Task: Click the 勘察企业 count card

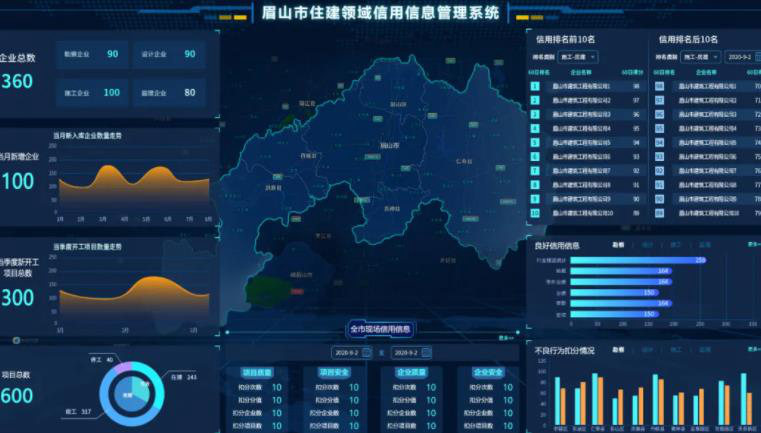Action: pos(91,54)
